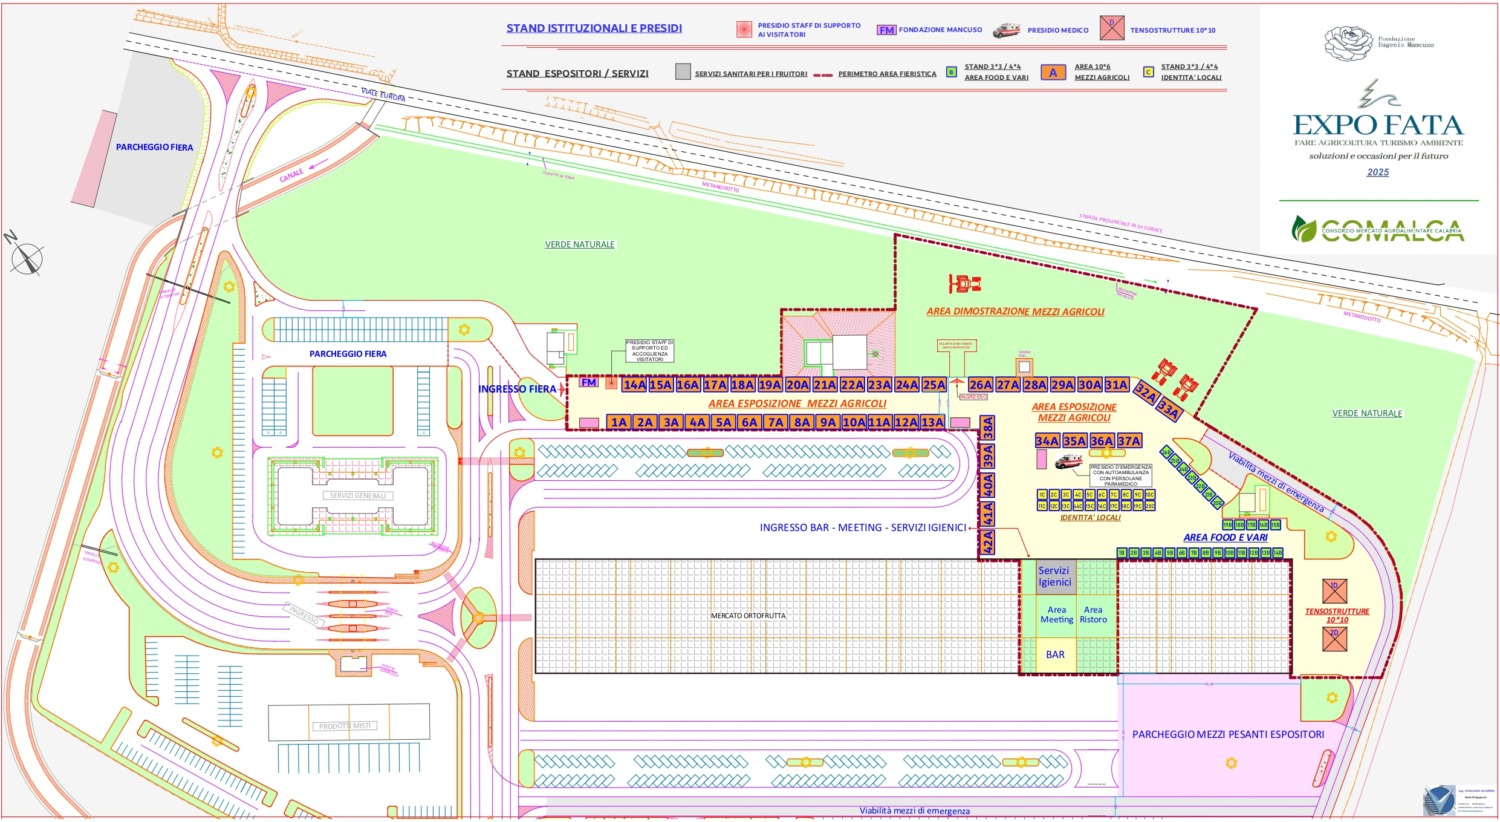The width and height of the screenshot is (1500, 822).
Task: Click the Fondazione Eugenio Mancuso rose logo
Action: click(1348, 43)
